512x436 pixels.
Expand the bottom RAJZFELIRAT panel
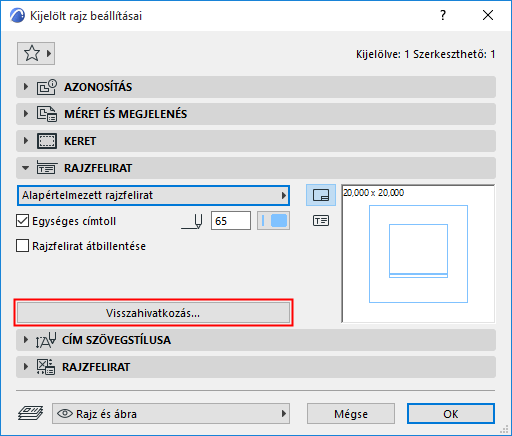[256, 367]
